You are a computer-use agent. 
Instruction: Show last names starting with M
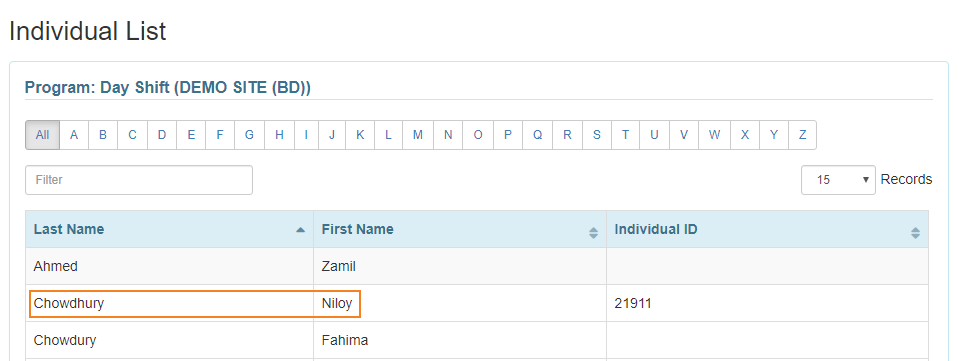418,135
